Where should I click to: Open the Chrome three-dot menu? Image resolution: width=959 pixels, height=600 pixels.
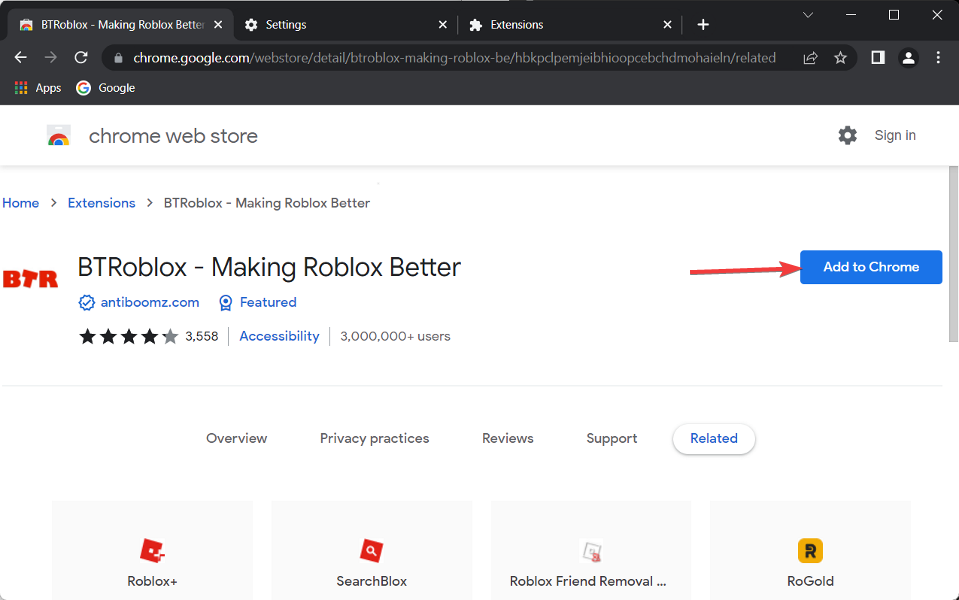pyautogui.click(x=938, y=57)
